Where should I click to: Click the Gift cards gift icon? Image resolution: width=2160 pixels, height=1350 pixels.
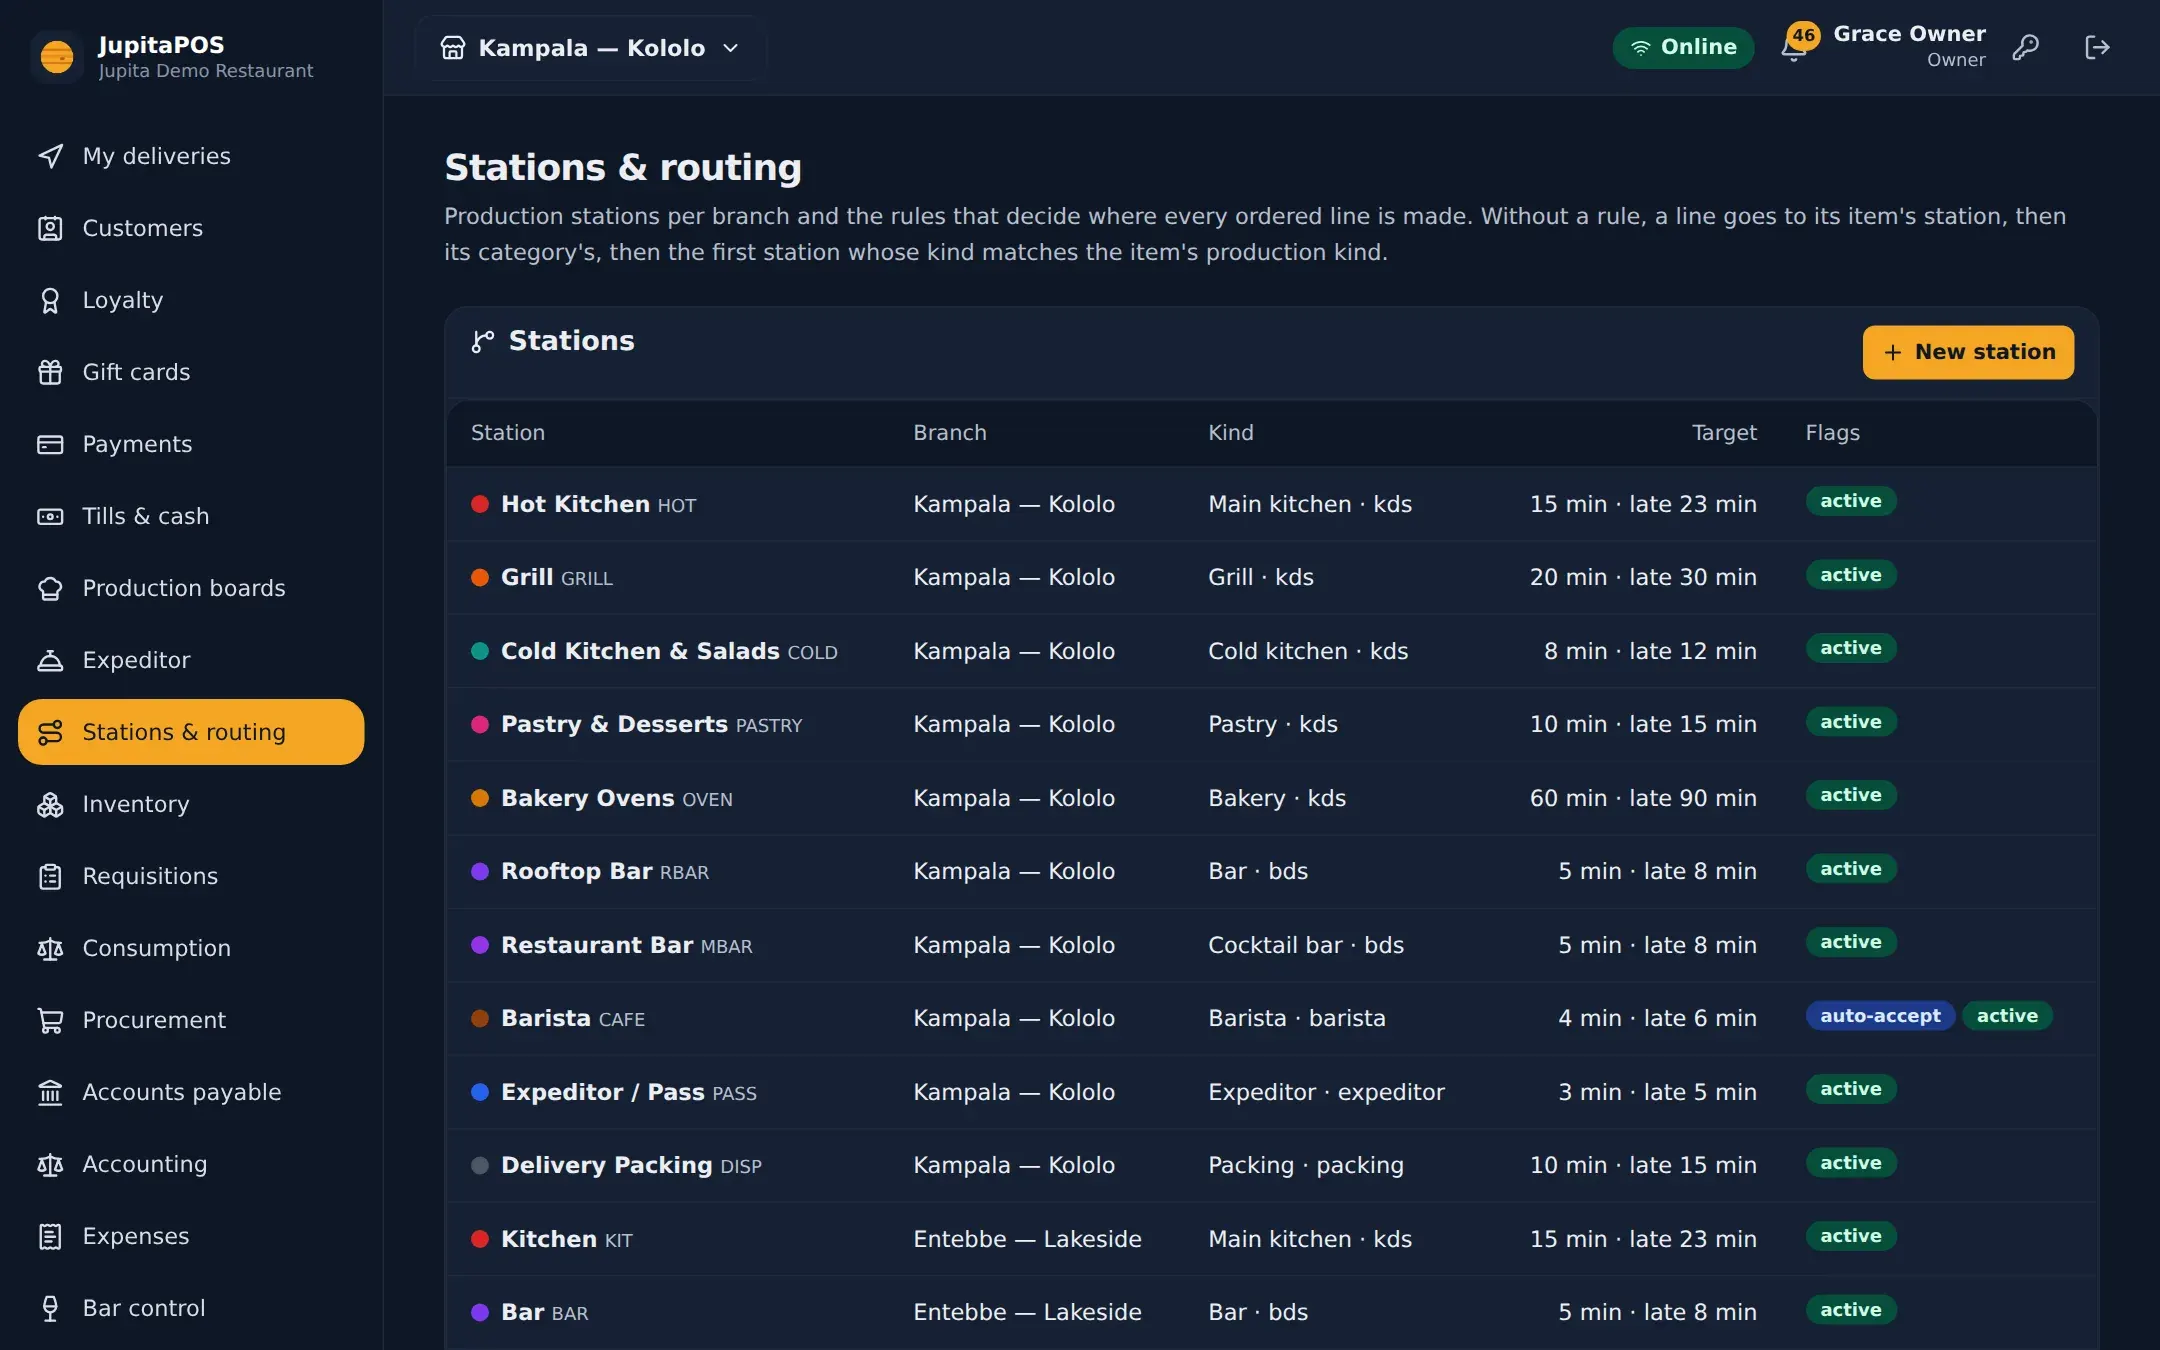point(50,372)
